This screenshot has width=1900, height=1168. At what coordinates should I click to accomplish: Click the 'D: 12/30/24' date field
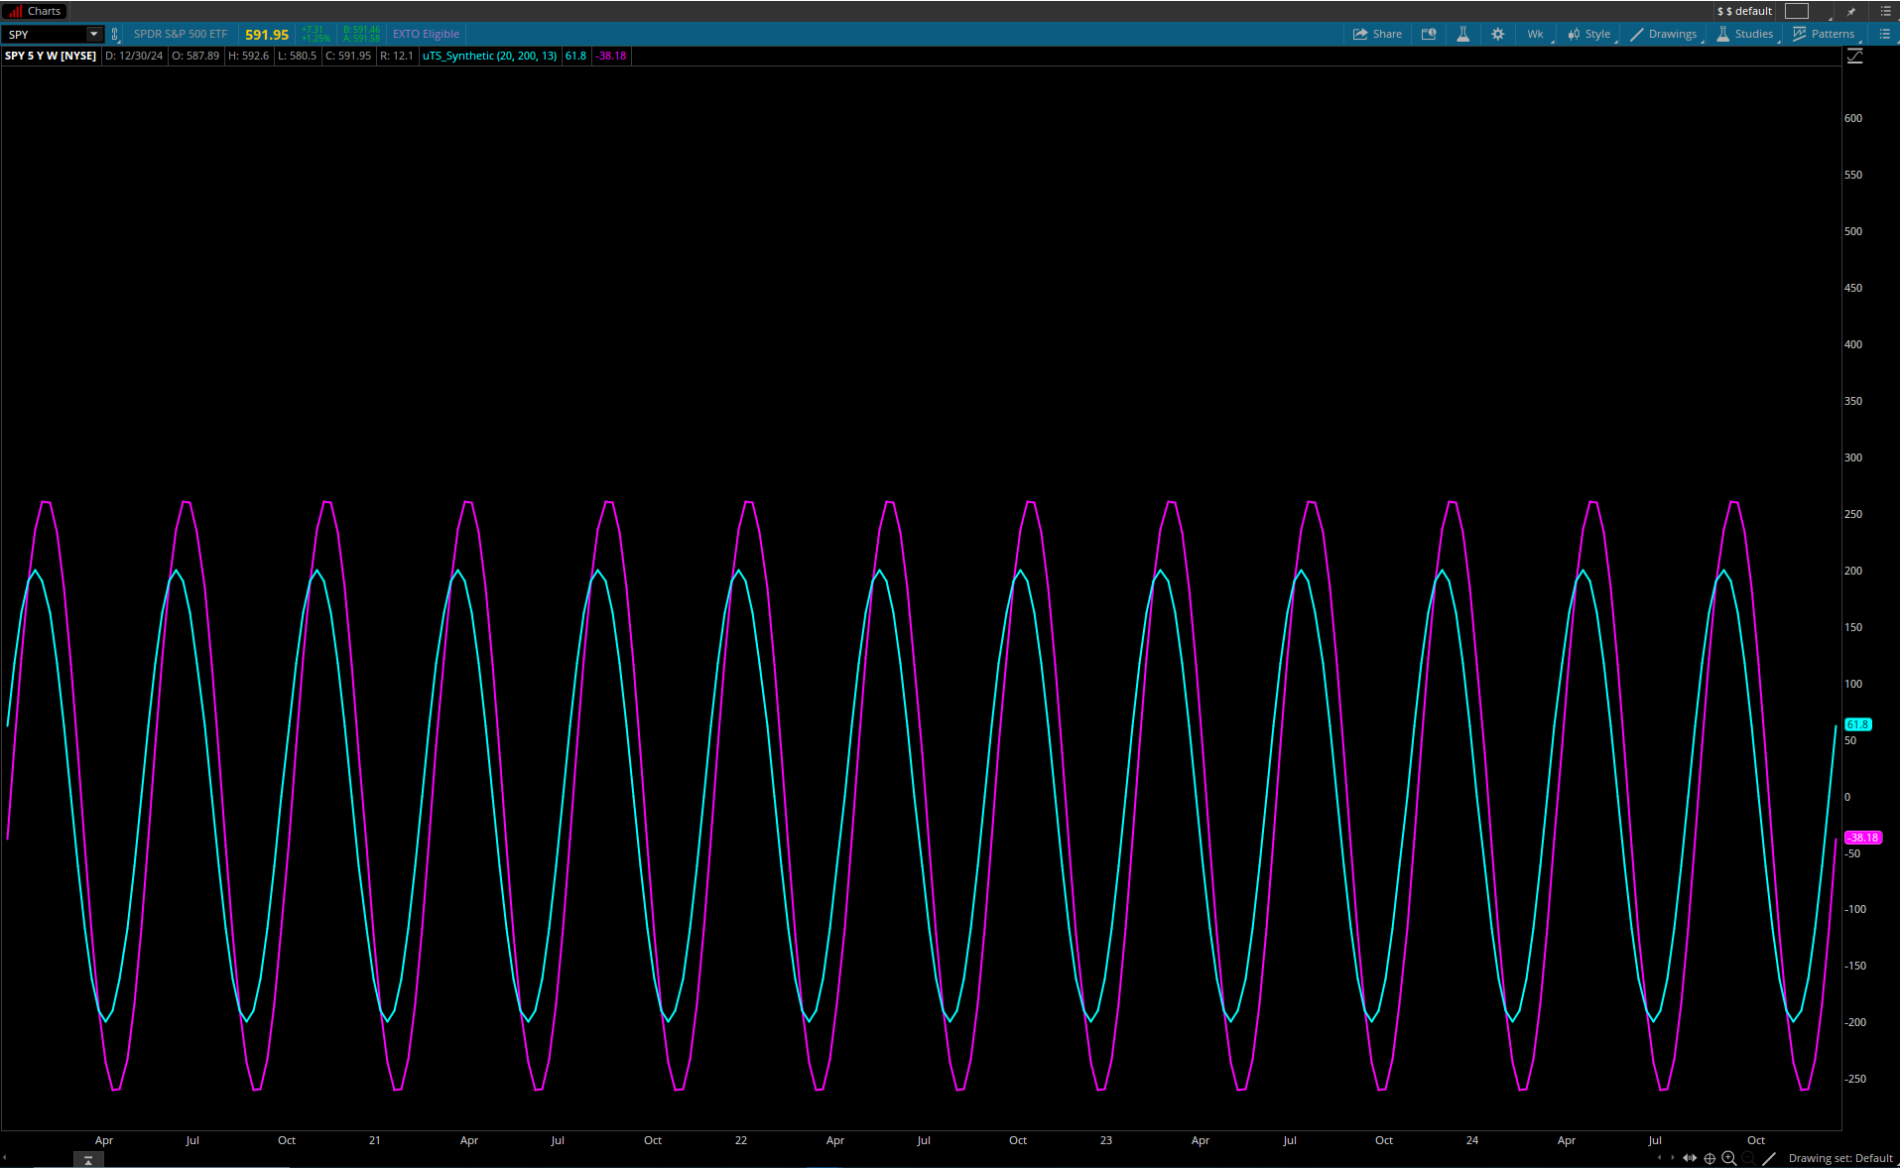point(134,56)
